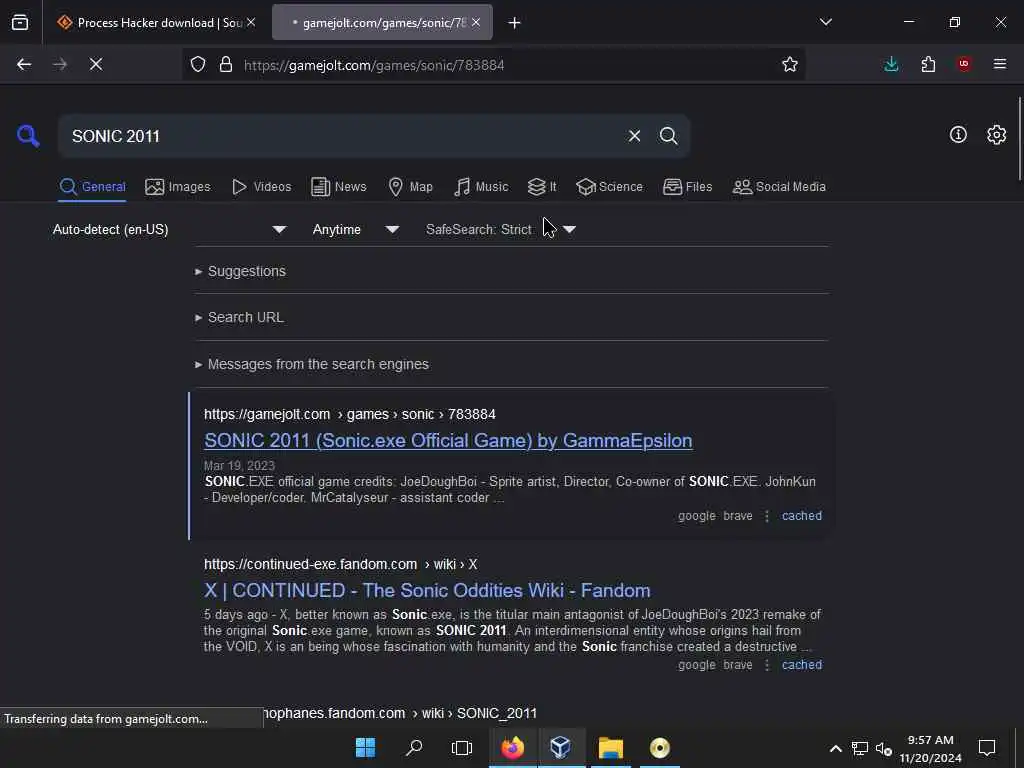The width and height of the screenshot is (1024, 768).
Task: Open the Windows Start menu
Action: pyautogui.click(x=365, y=748)
